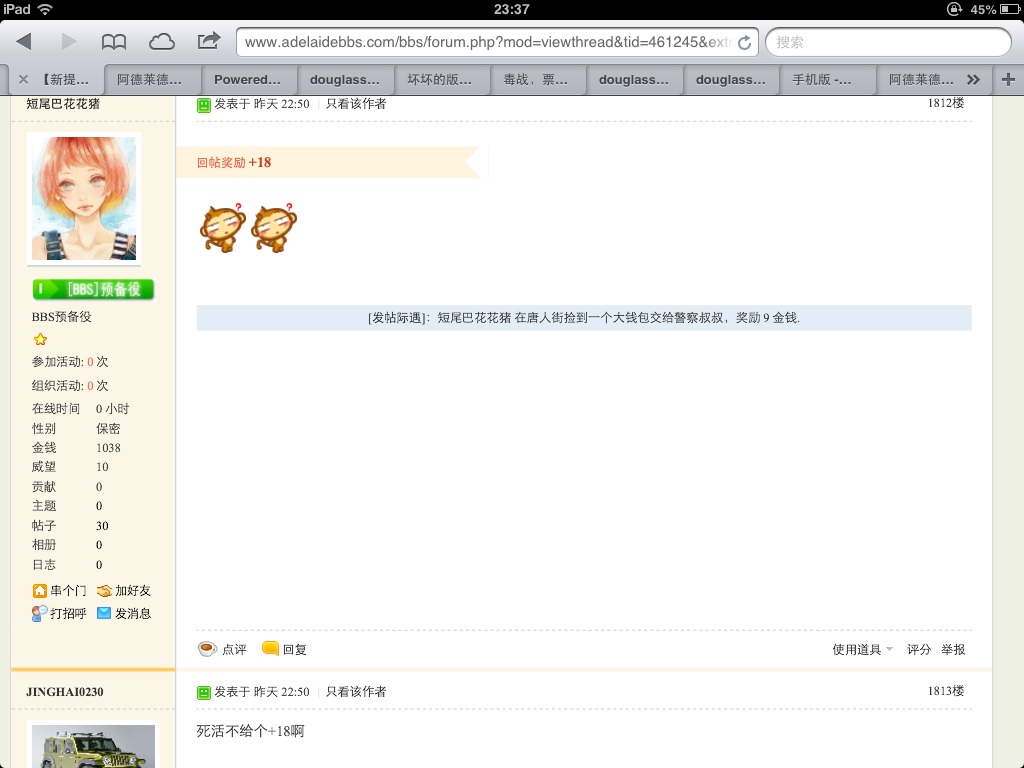This screenshot has width=1024, height=768.
Task: Click 打招呼 link in user panel
Action: click(59, 614)
